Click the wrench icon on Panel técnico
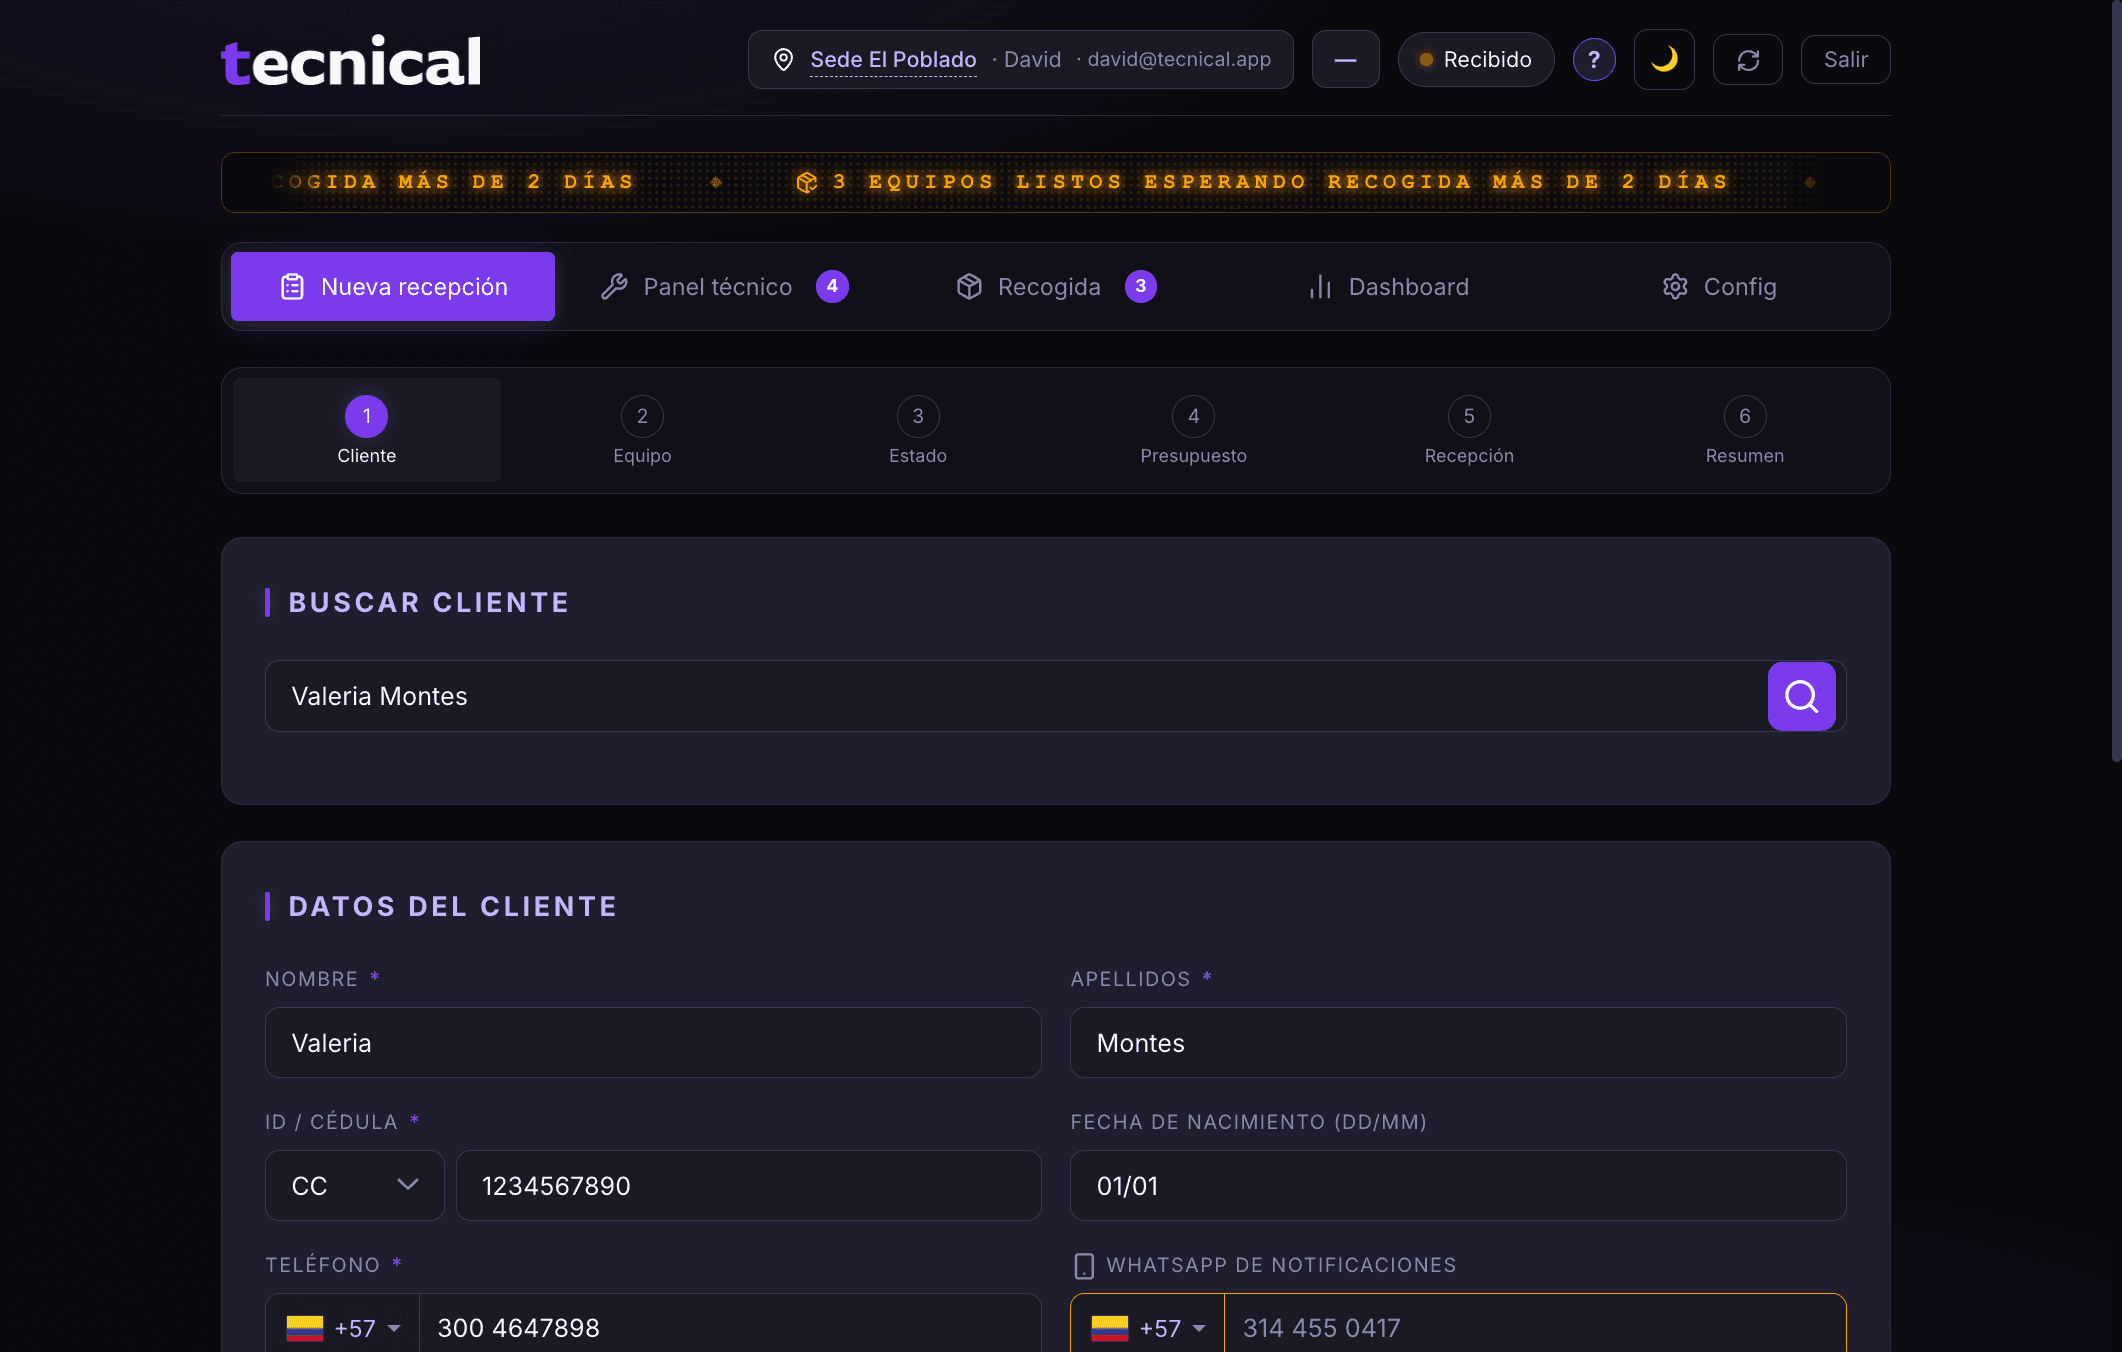This screenshot has height=1352, width=2122. click(615, 286)
